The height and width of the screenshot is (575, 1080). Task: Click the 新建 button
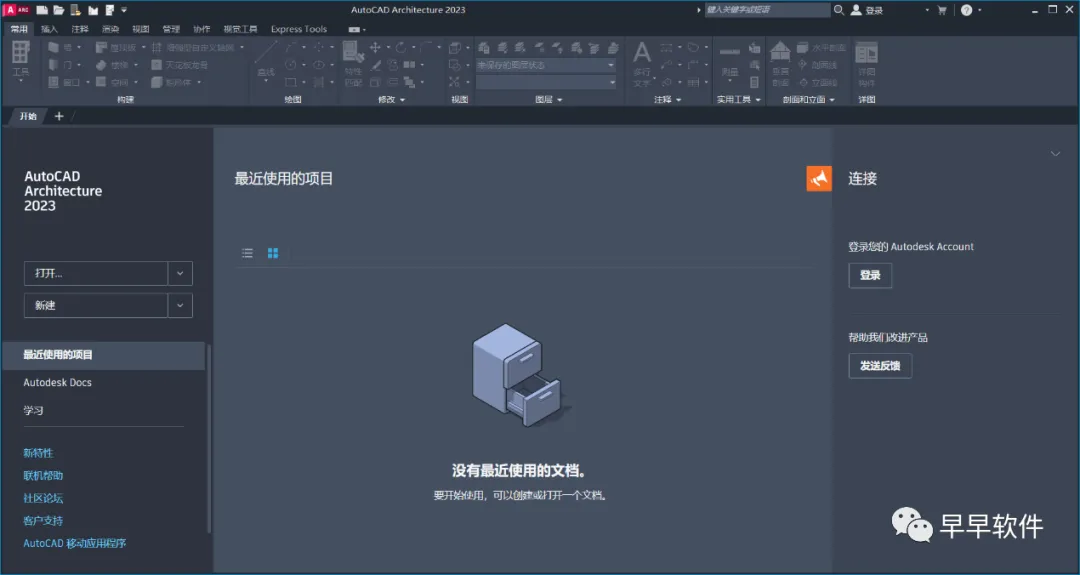96,306
